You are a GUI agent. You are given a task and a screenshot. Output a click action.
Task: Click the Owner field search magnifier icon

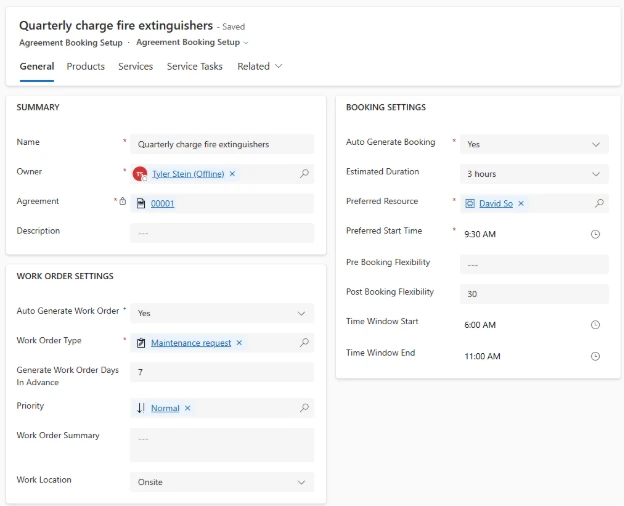tap(304, 174)
